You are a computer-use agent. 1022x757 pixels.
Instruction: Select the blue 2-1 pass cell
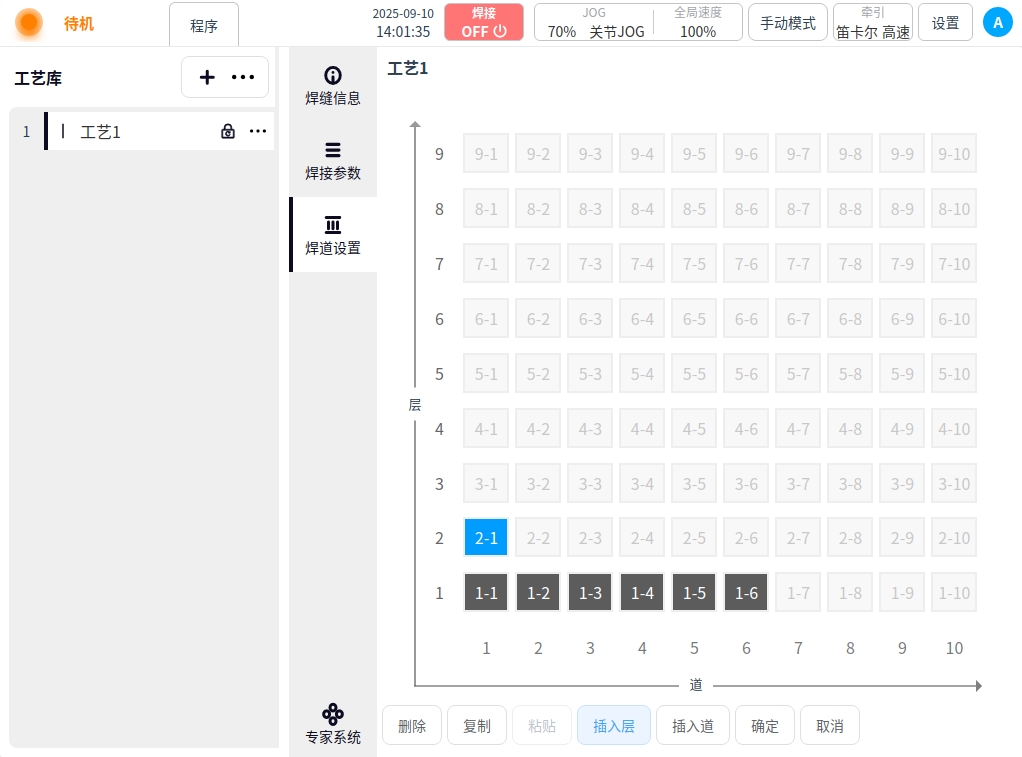(x=486, y=538)
